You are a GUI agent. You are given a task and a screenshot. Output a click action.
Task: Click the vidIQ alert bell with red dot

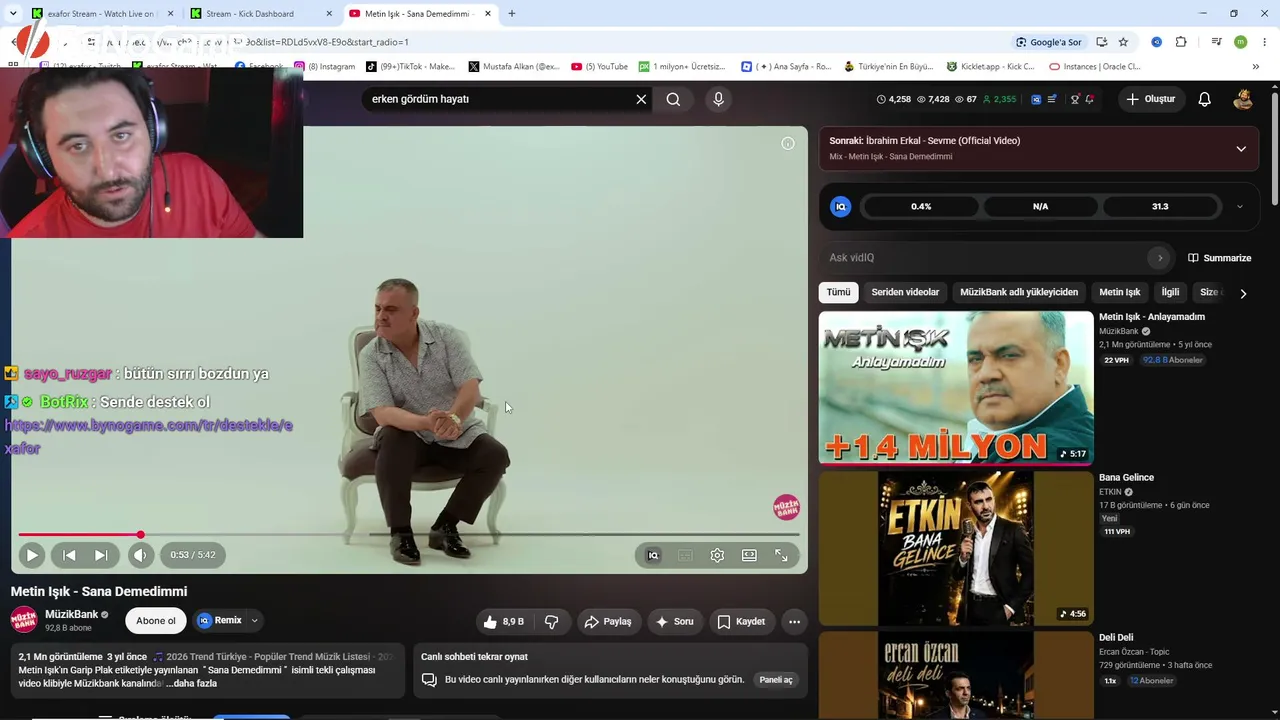point(1089,99)
